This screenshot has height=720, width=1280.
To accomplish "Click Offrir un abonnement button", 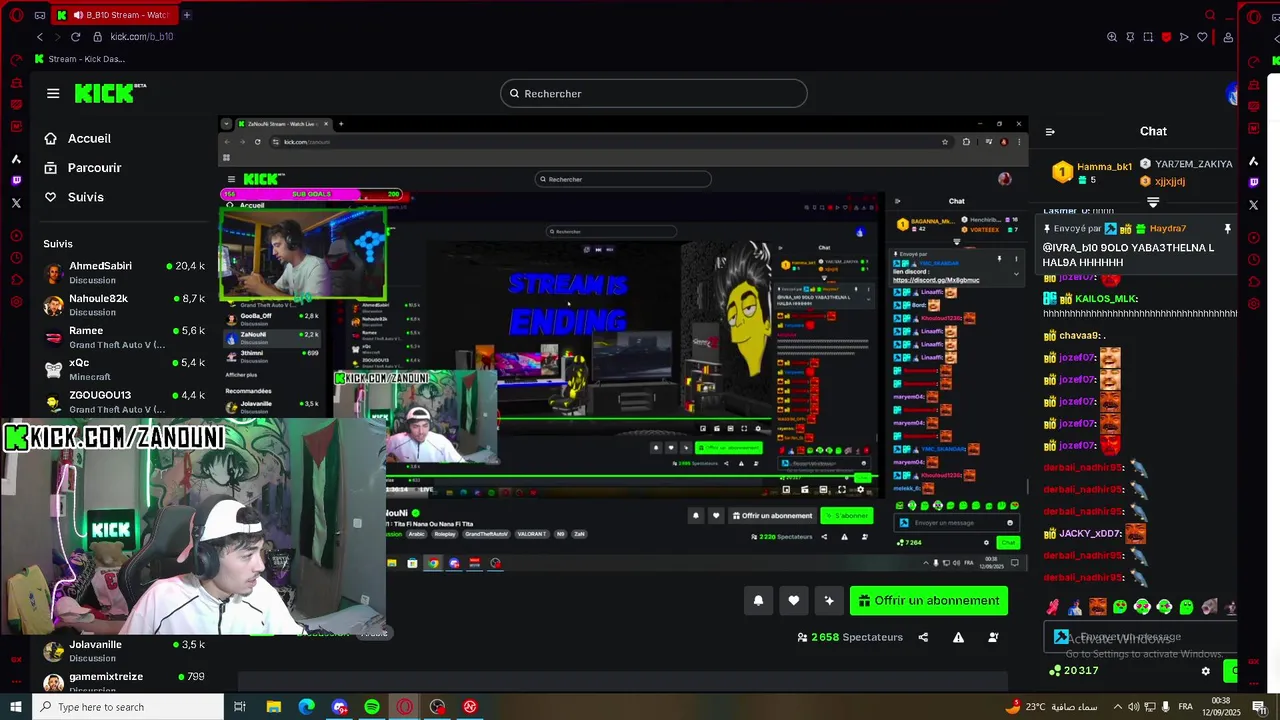I will click(929, 601).
